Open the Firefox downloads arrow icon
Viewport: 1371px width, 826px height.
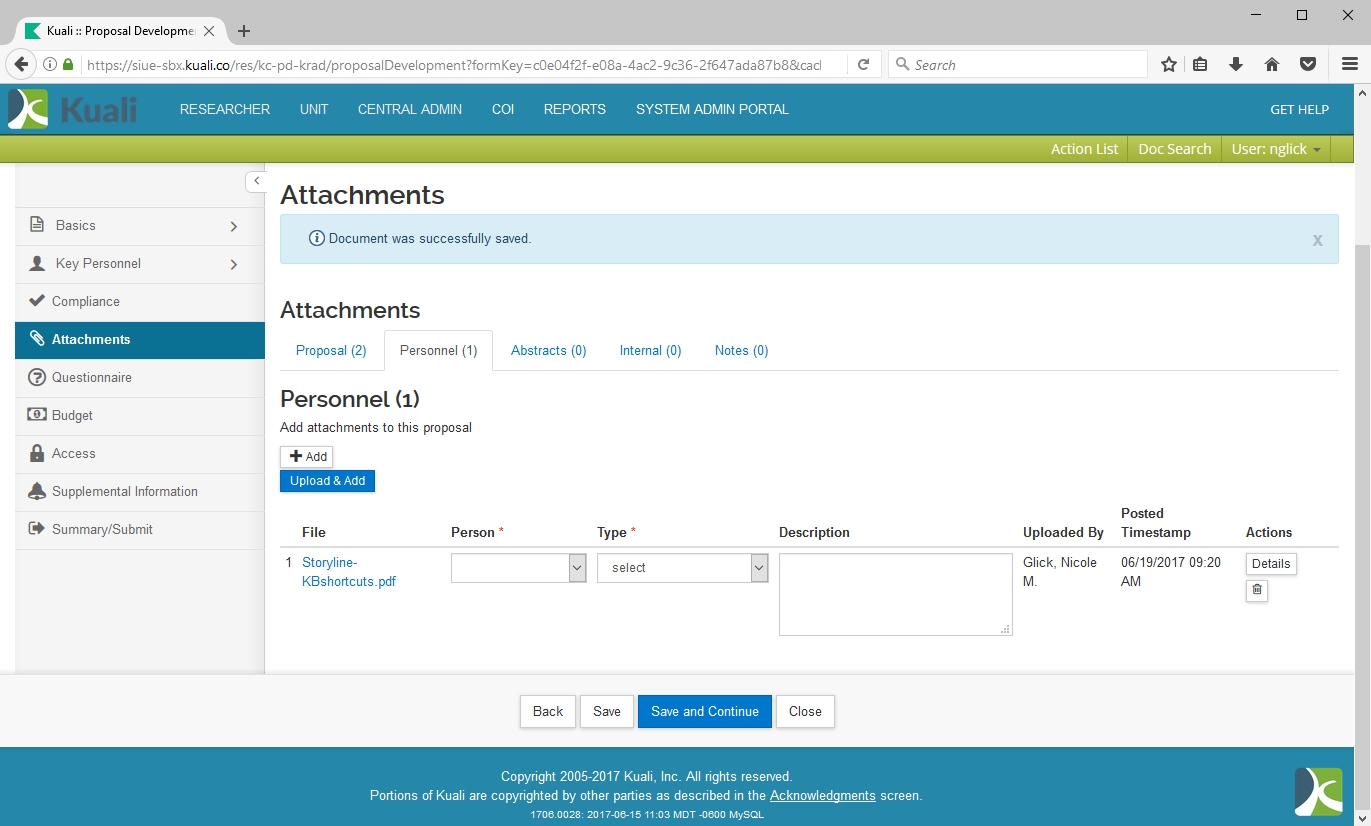pos(1236,65)
